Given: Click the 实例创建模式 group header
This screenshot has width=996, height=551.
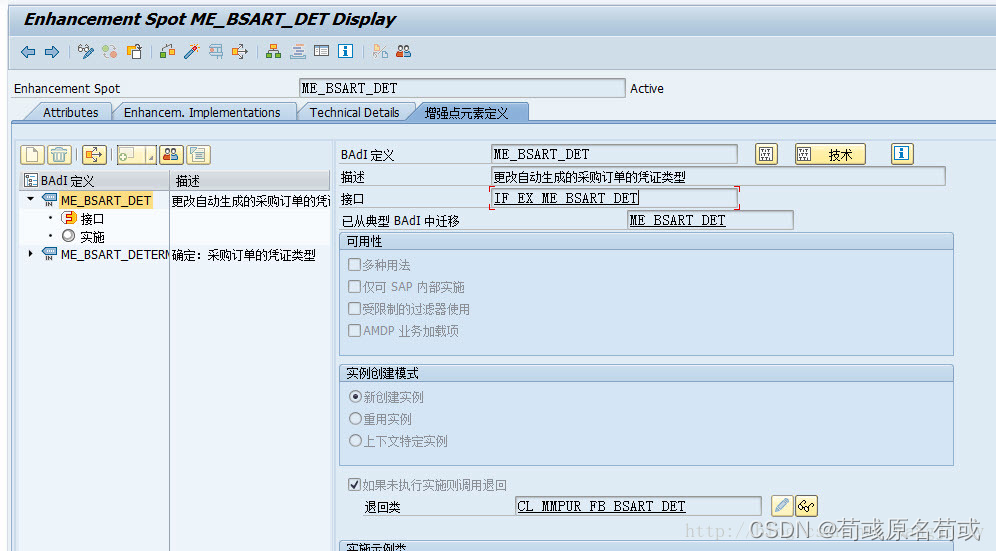Looking at the screenshot, I should 647,373.
